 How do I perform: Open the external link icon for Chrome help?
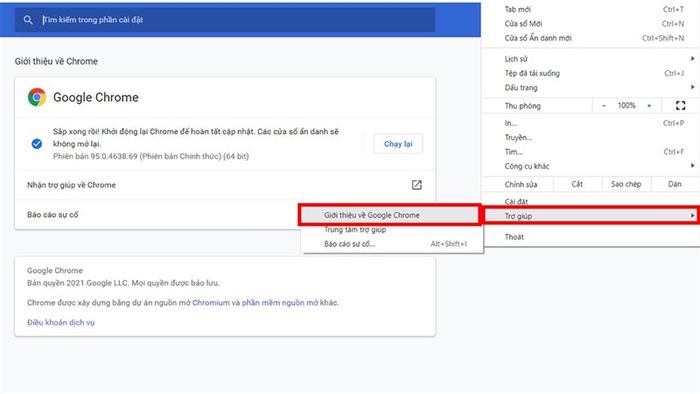coord(417,185)
